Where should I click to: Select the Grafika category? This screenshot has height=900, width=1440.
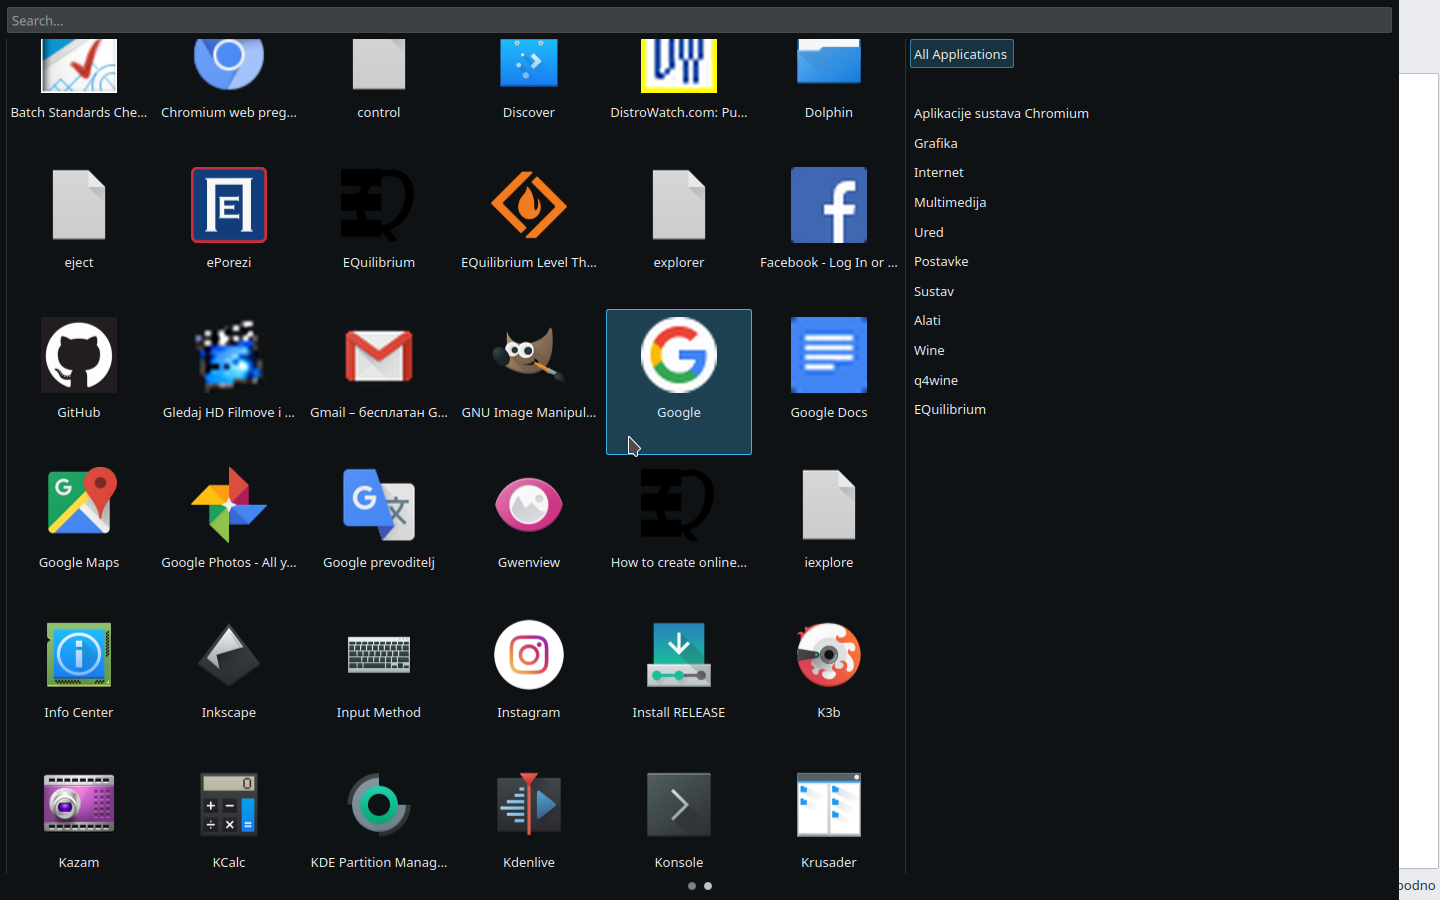[x=935, y=143]
